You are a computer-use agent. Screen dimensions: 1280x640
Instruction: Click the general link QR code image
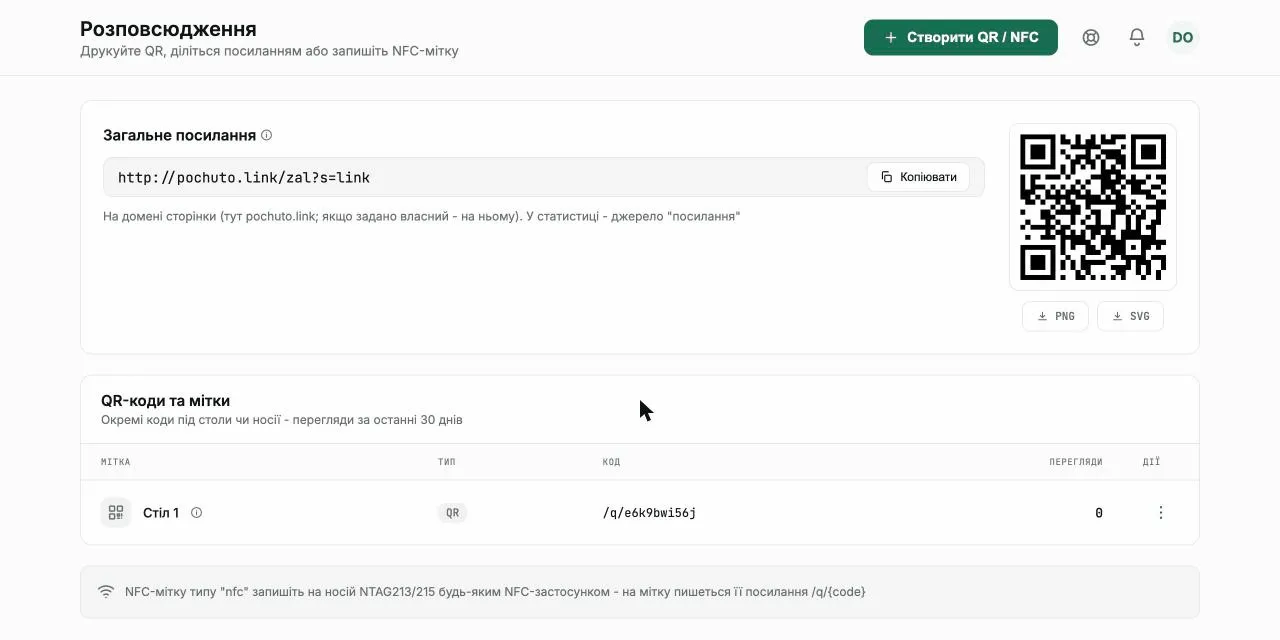(1093, 207)
